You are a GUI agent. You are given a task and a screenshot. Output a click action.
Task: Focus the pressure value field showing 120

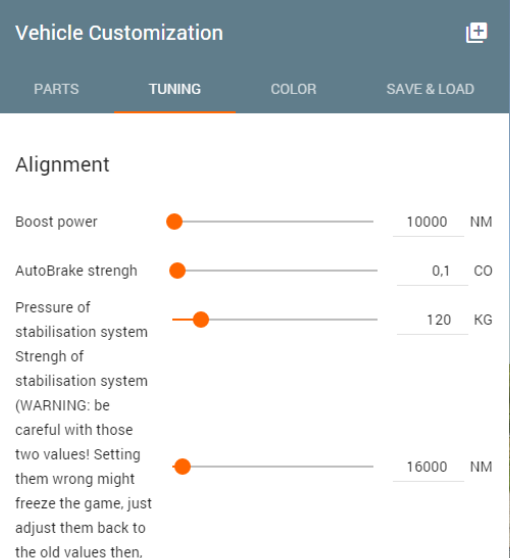pyautogui.click(x=432, y=320)
